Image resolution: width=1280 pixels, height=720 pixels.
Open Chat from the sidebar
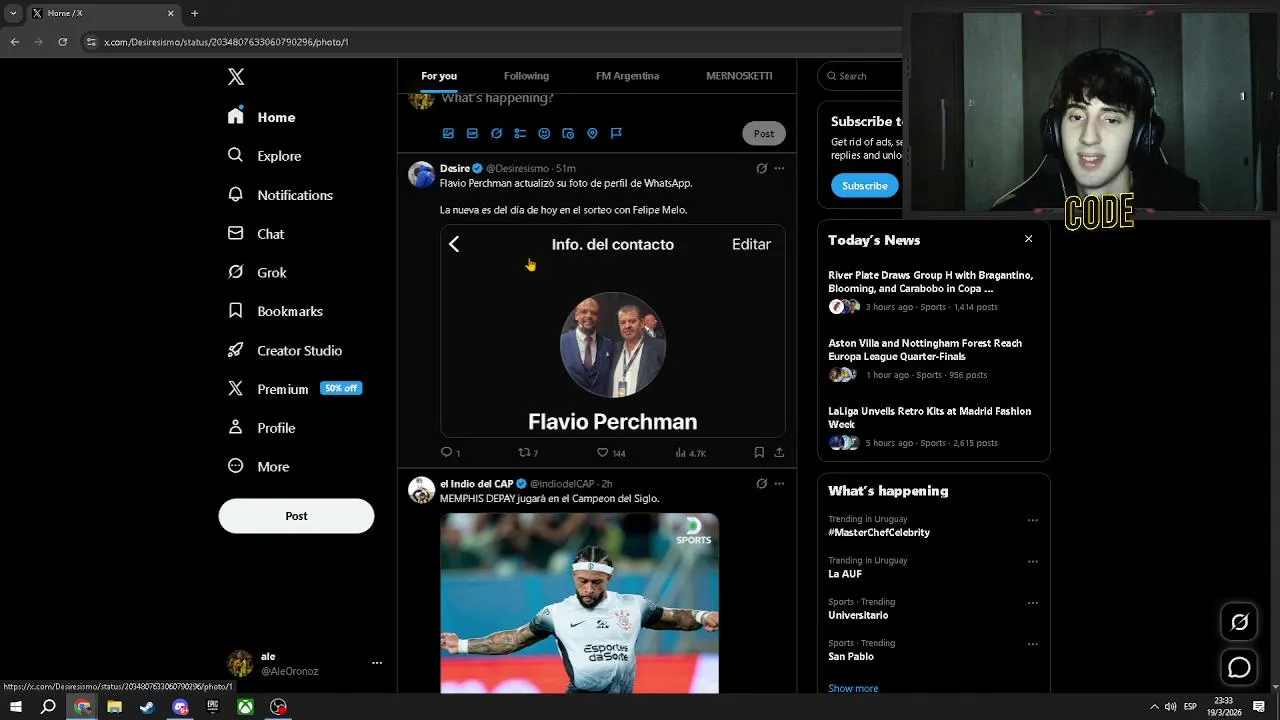pyautogui.click(x=257, y=234)
